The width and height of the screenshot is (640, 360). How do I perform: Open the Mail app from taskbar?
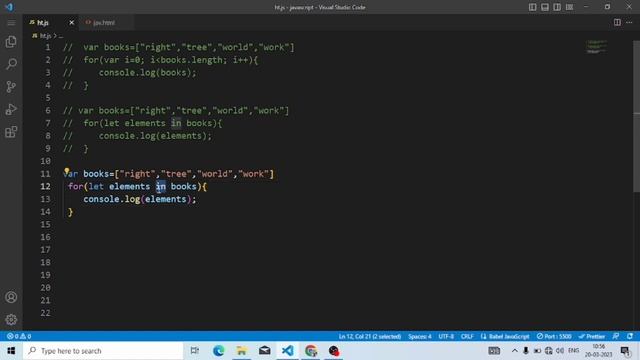click(264, 351)
